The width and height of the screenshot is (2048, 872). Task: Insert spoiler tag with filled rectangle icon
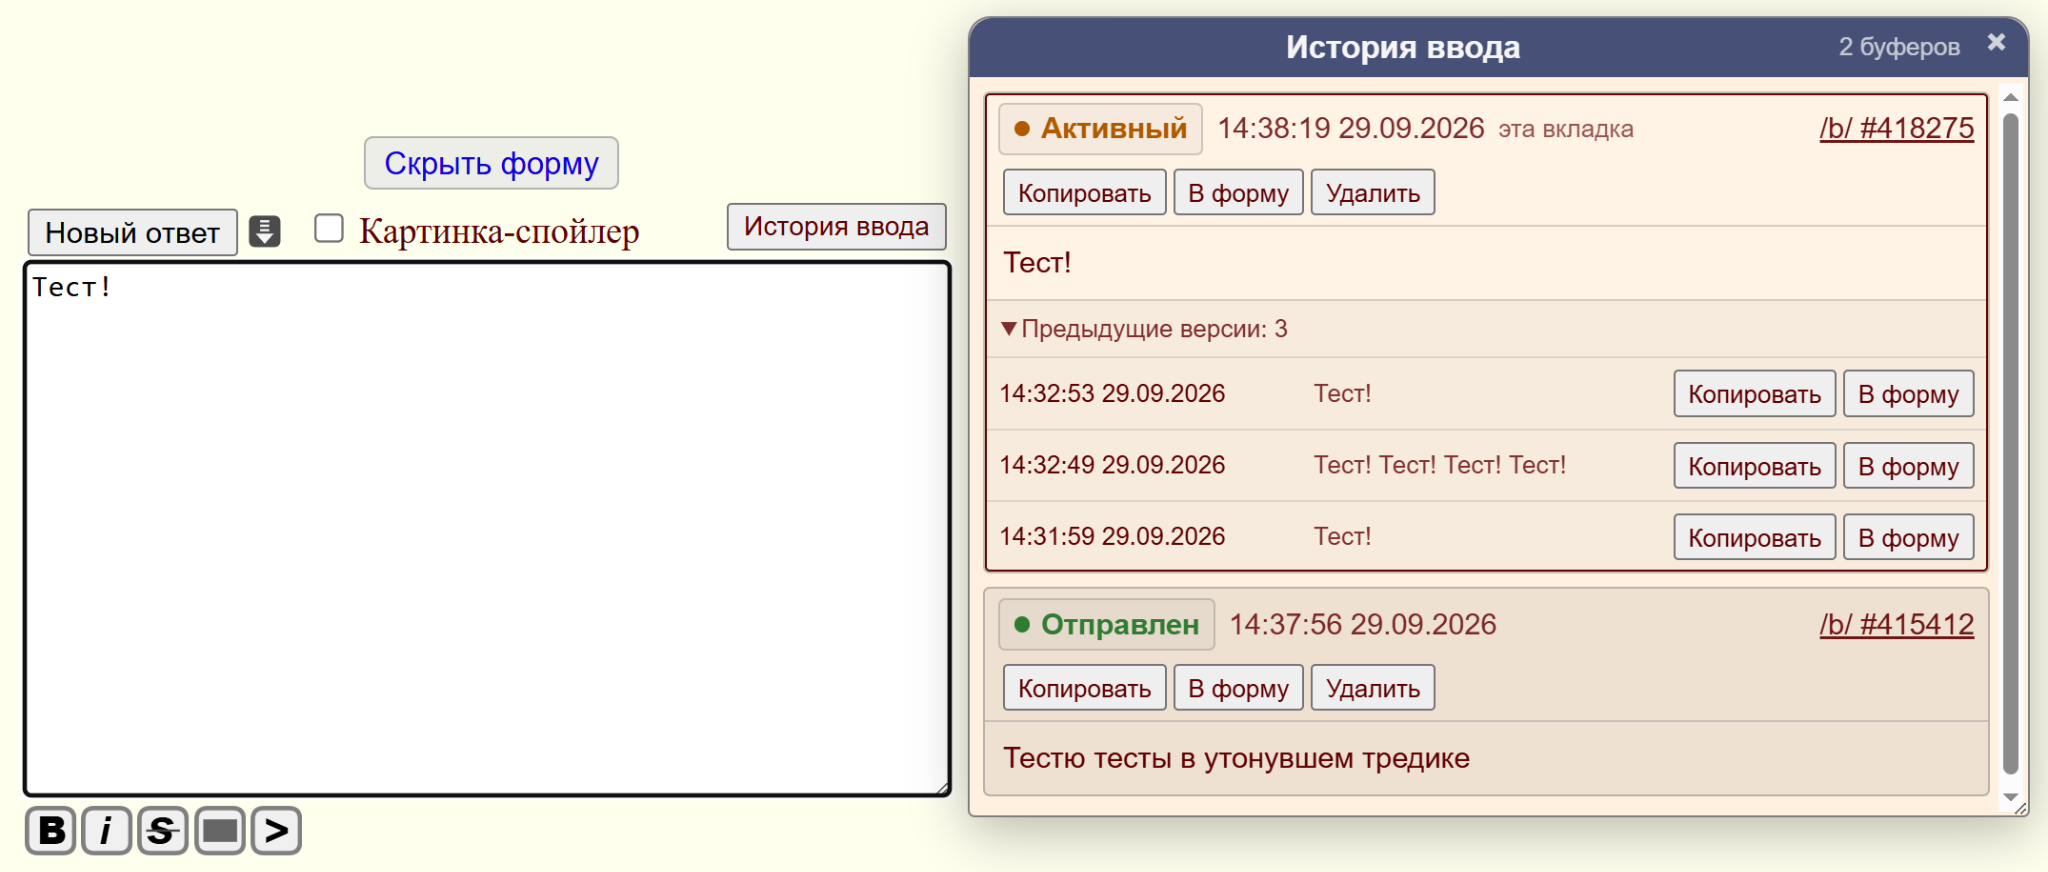220,831
